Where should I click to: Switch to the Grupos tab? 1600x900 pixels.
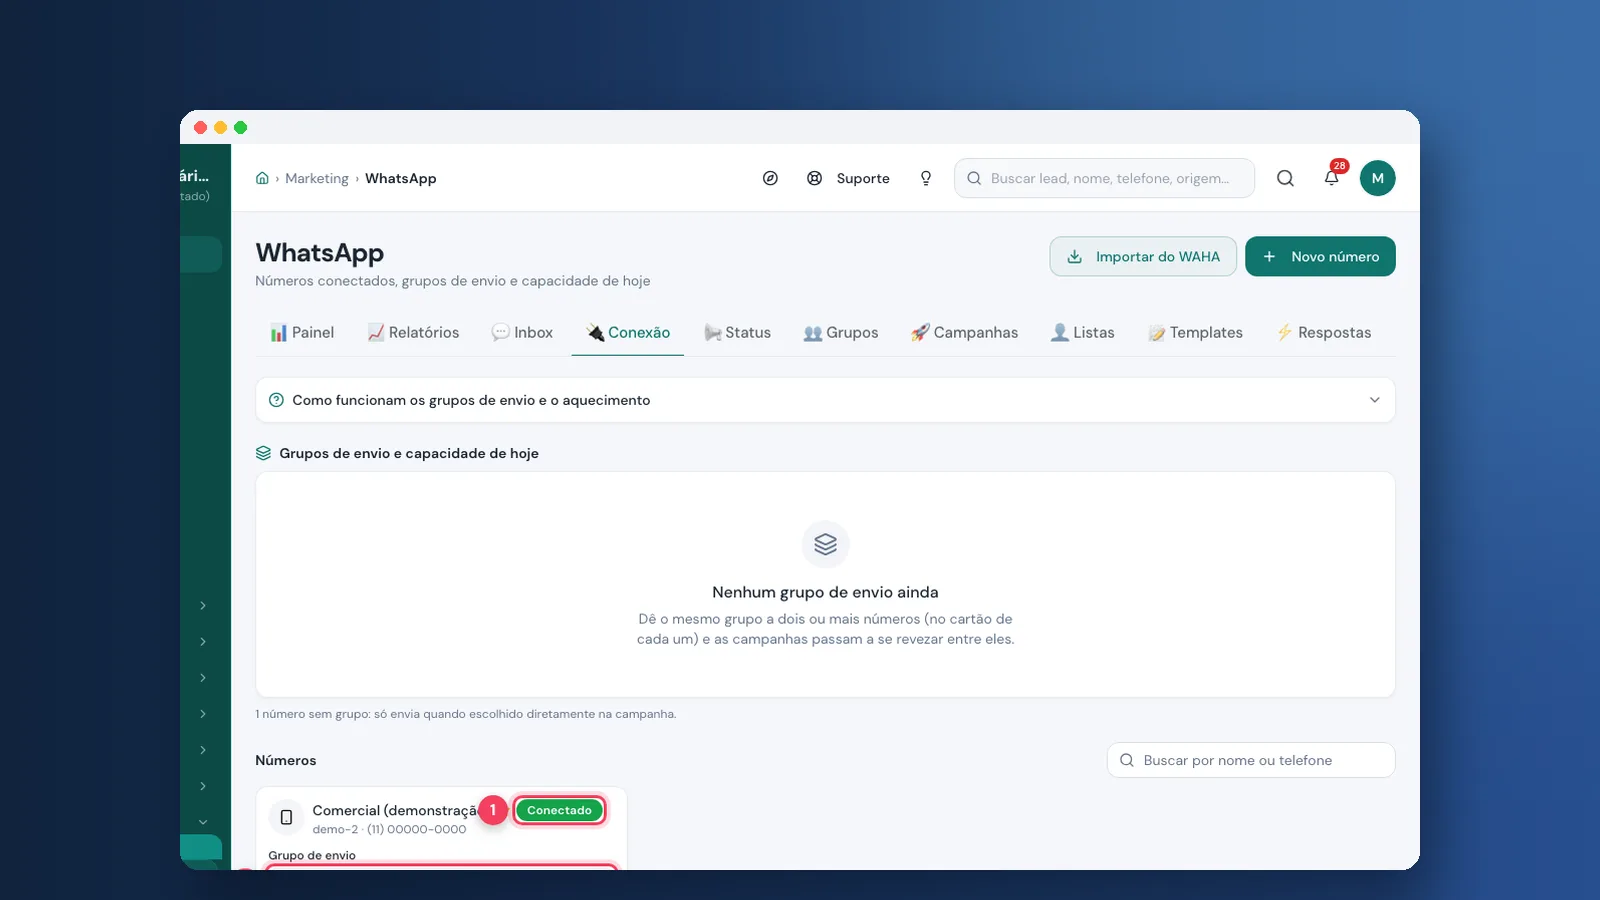(x=840, y=333)
